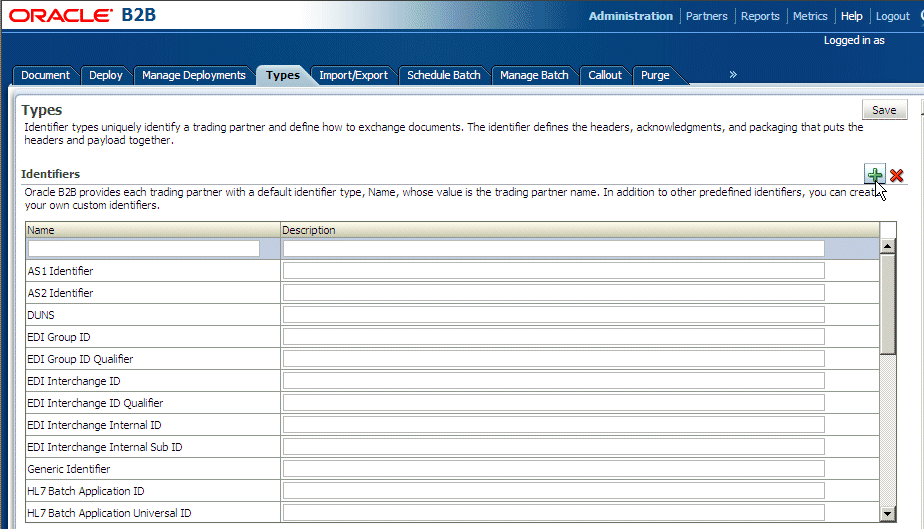Edit the Description for EDI Group ID
This screenshot has width=924, height=529.
pyautogui.click(x=553, y=337)
